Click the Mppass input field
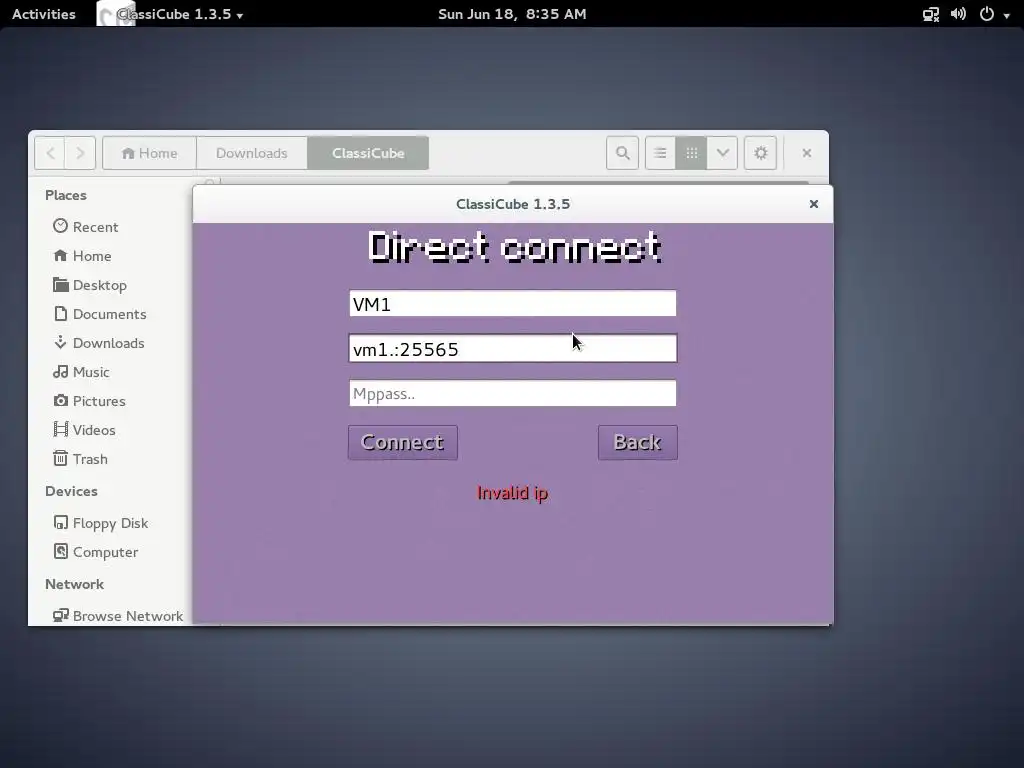Viewport: 1024px width, 768px height. 513,393
